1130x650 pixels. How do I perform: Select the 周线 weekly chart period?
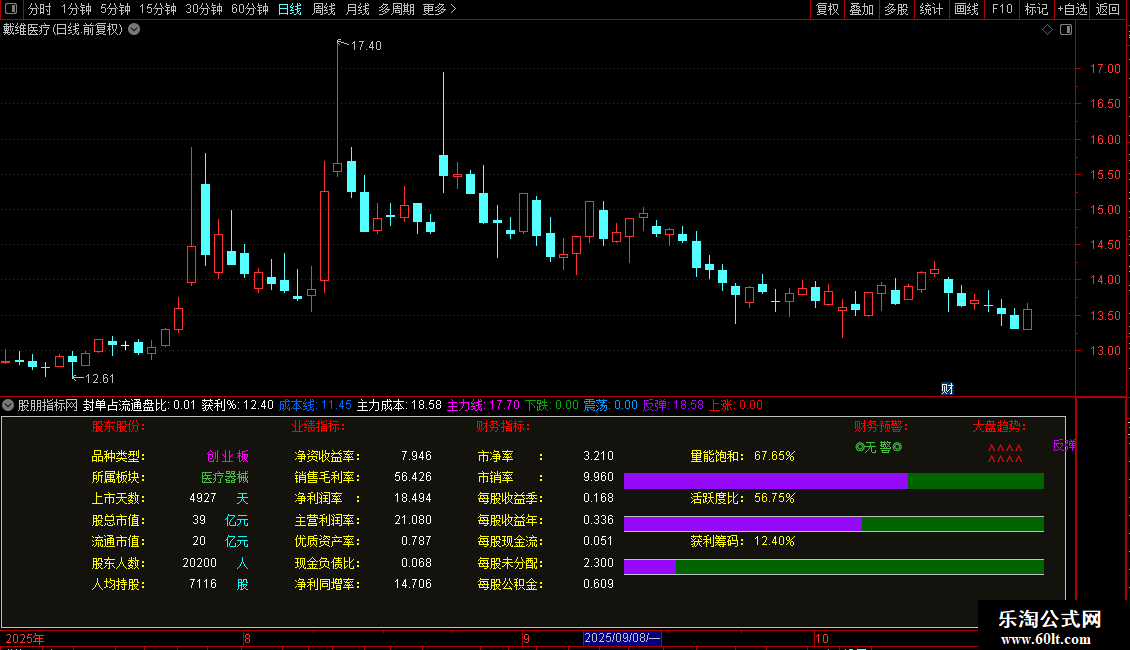[324, 10]
